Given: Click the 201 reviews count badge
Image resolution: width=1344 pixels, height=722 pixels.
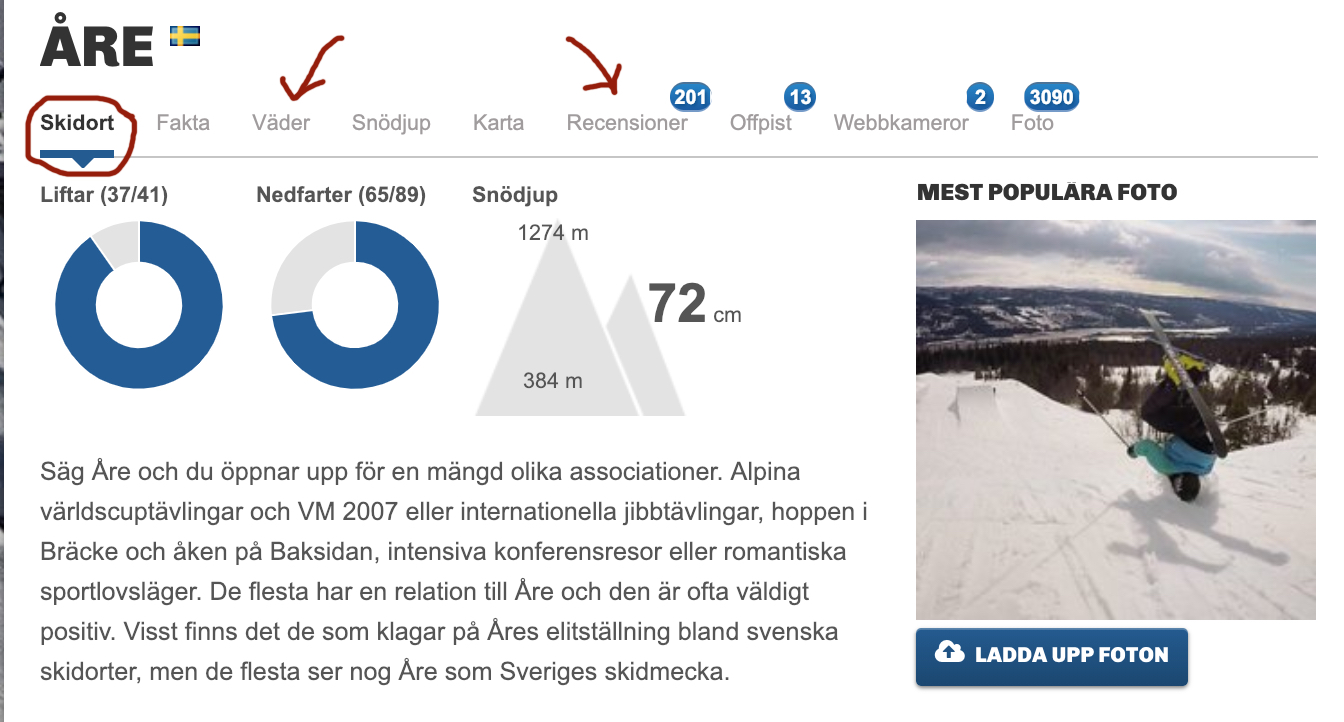Looking at the screenshot, I should (x=690, y=97).
